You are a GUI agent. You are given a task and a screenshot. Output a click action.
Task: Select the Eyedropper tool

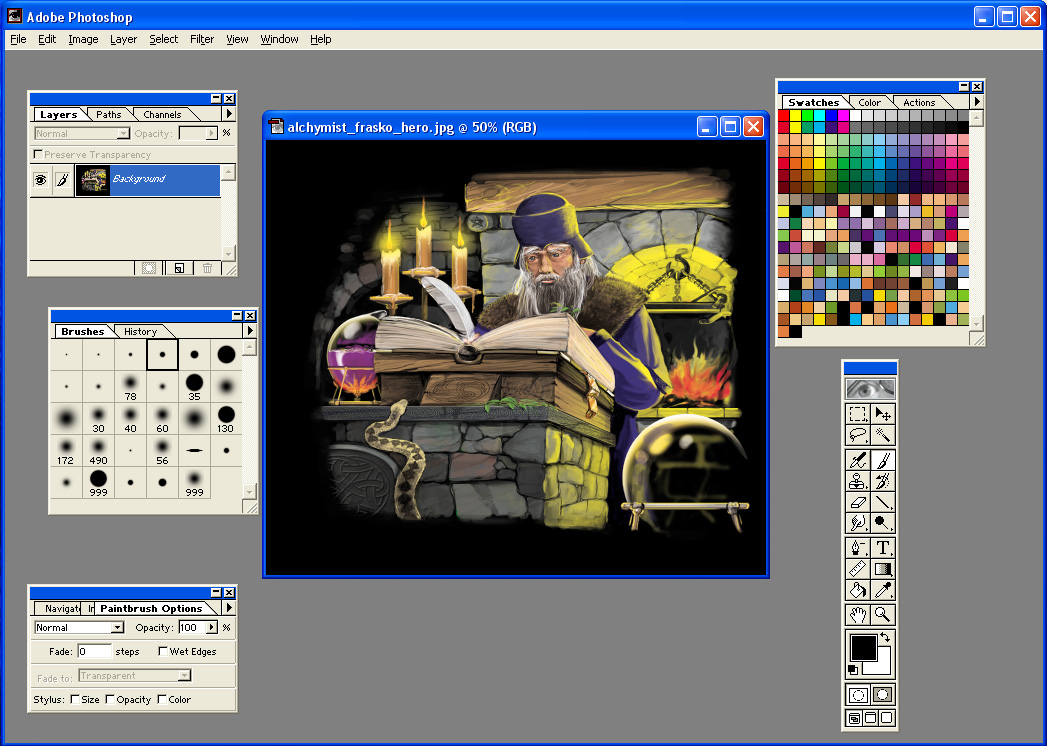[x=883, y=590]
